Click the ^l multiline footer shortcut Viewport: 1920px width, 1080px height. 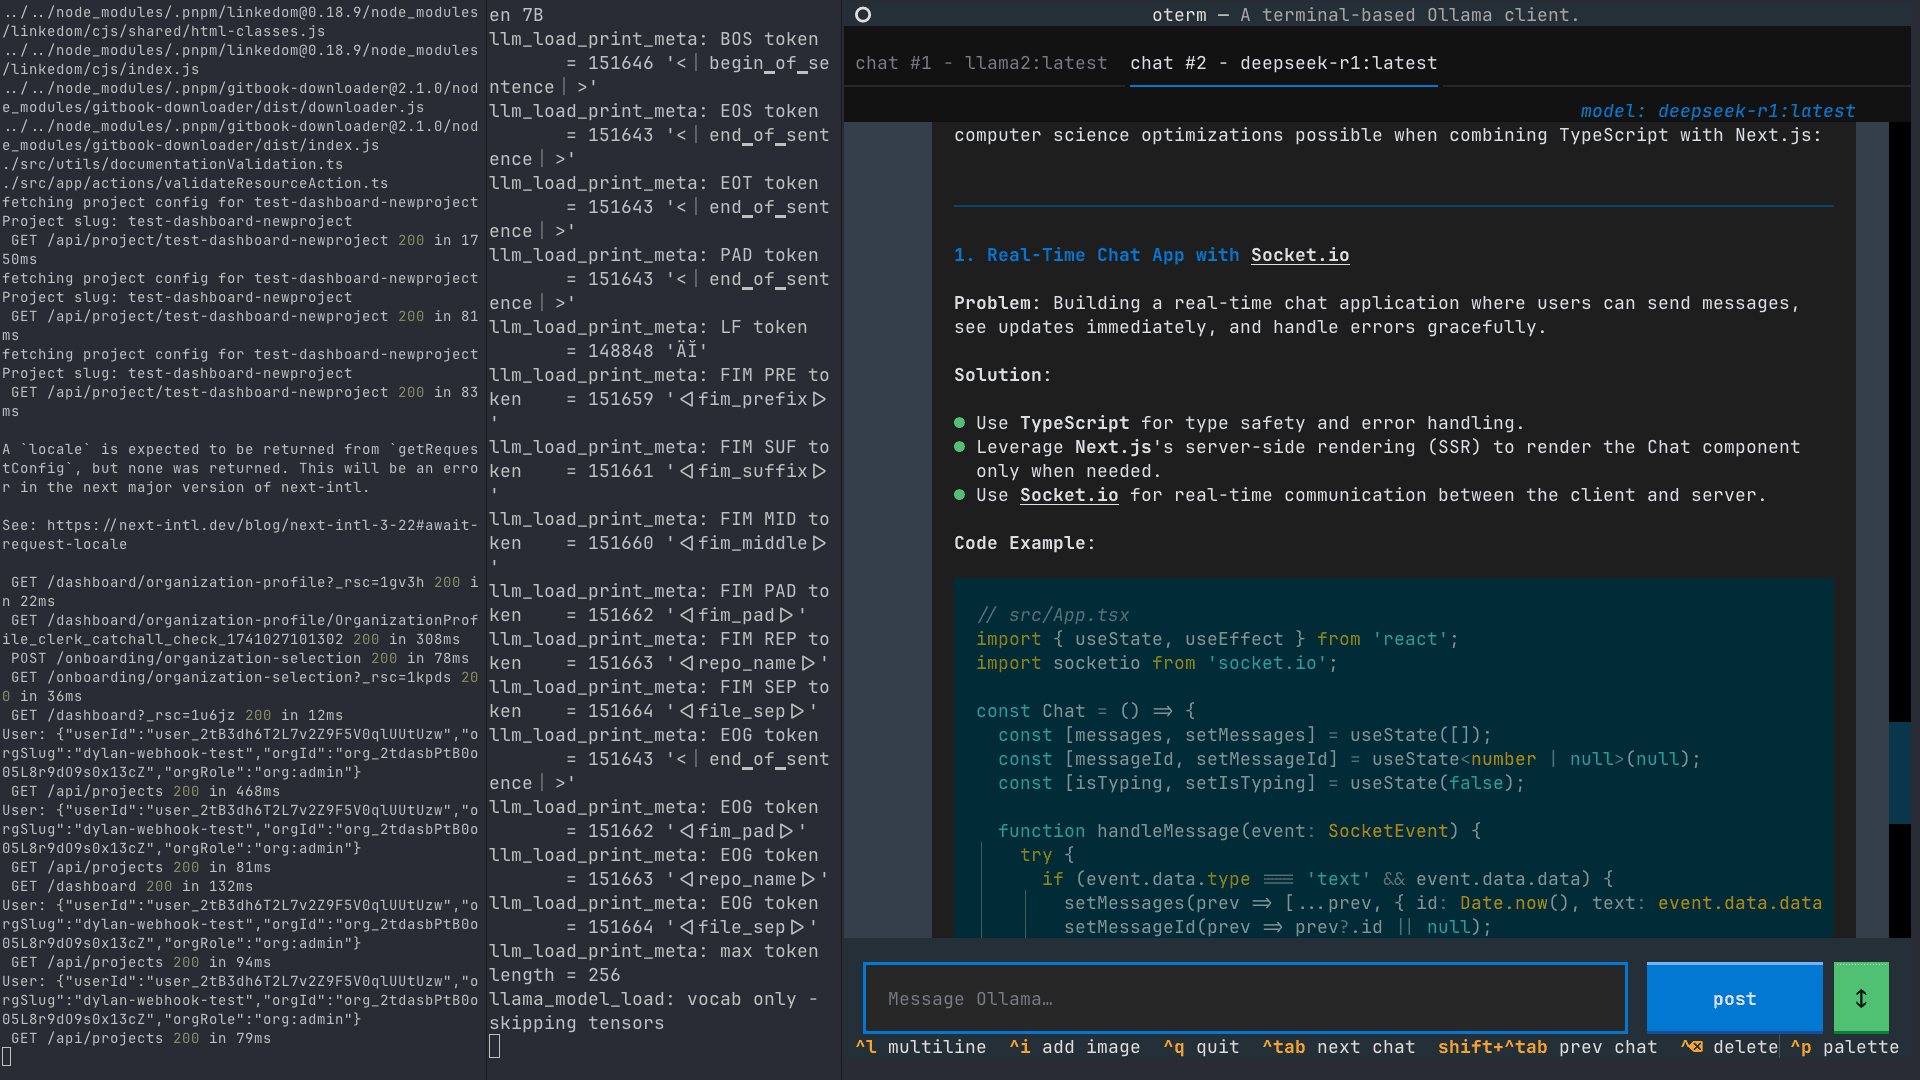920,1047
